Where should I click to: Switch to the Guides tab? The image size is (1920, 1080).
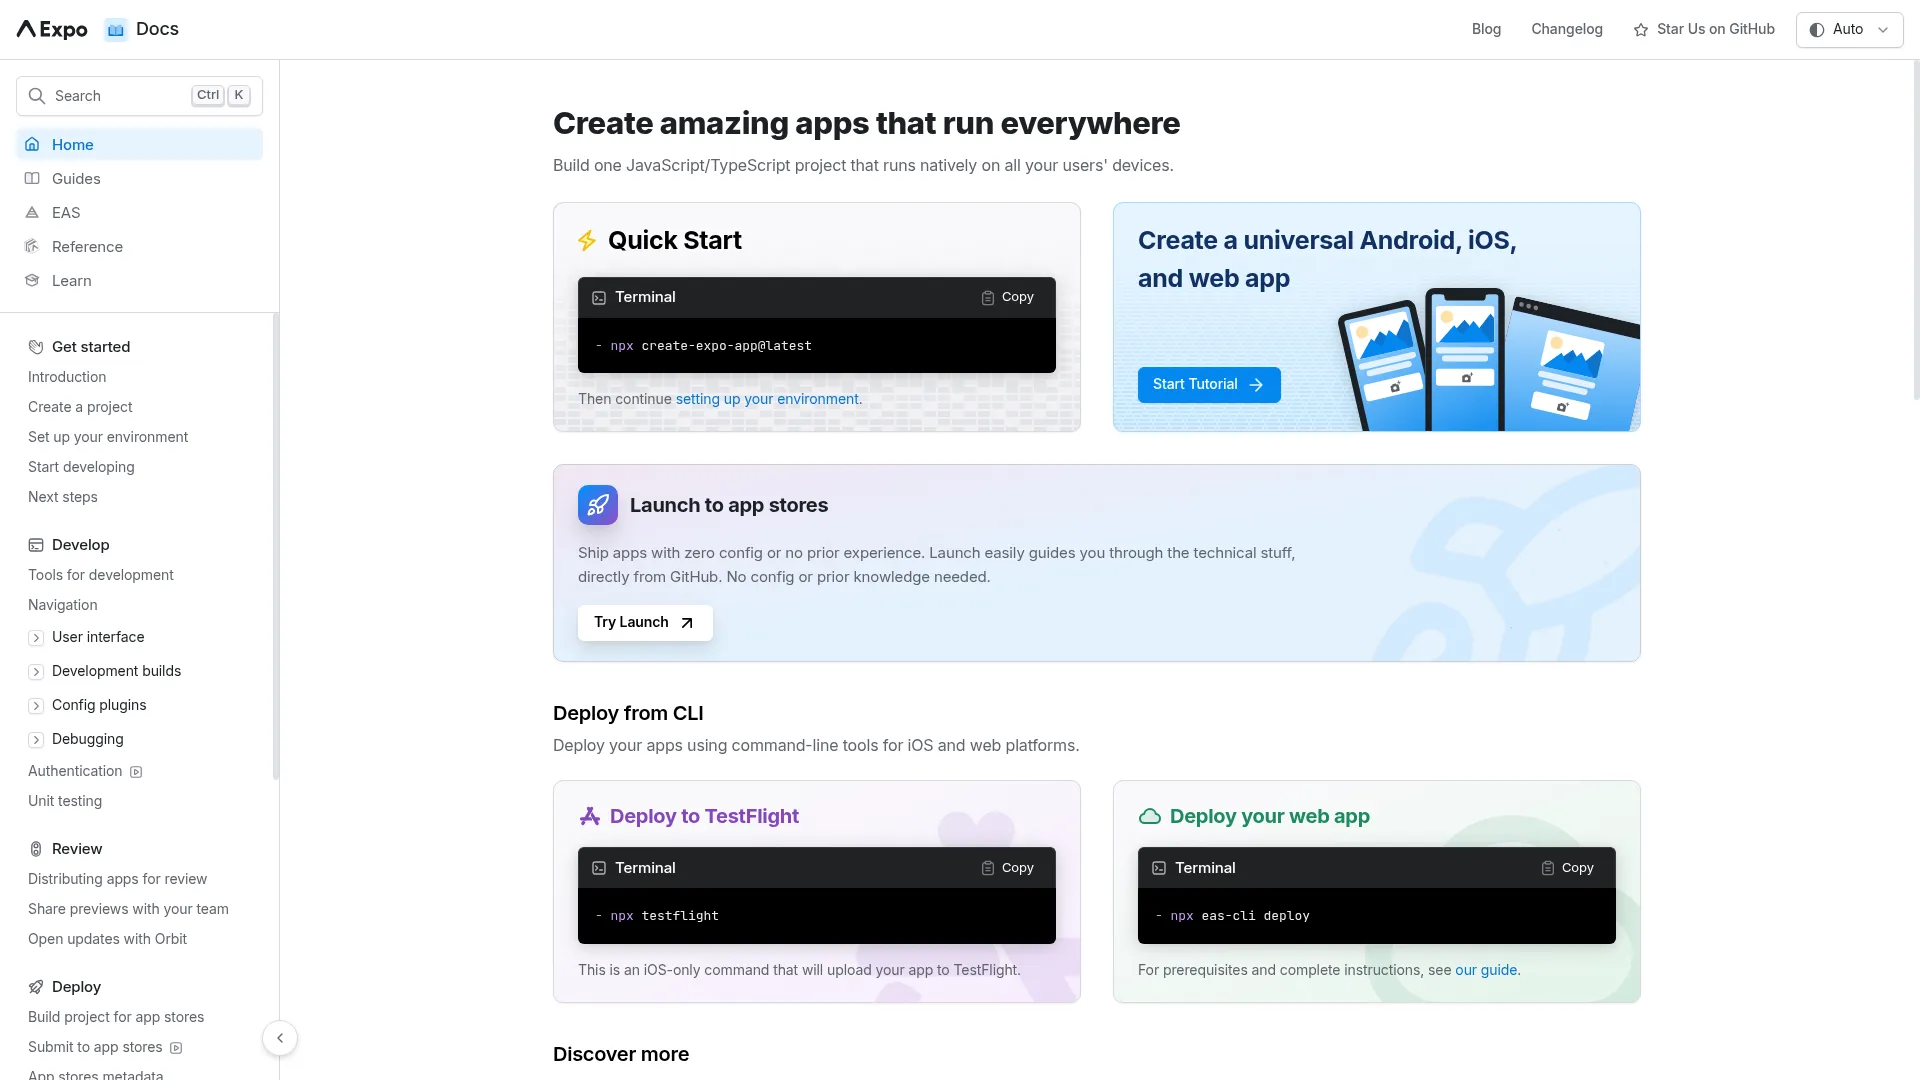click(76, 179)
